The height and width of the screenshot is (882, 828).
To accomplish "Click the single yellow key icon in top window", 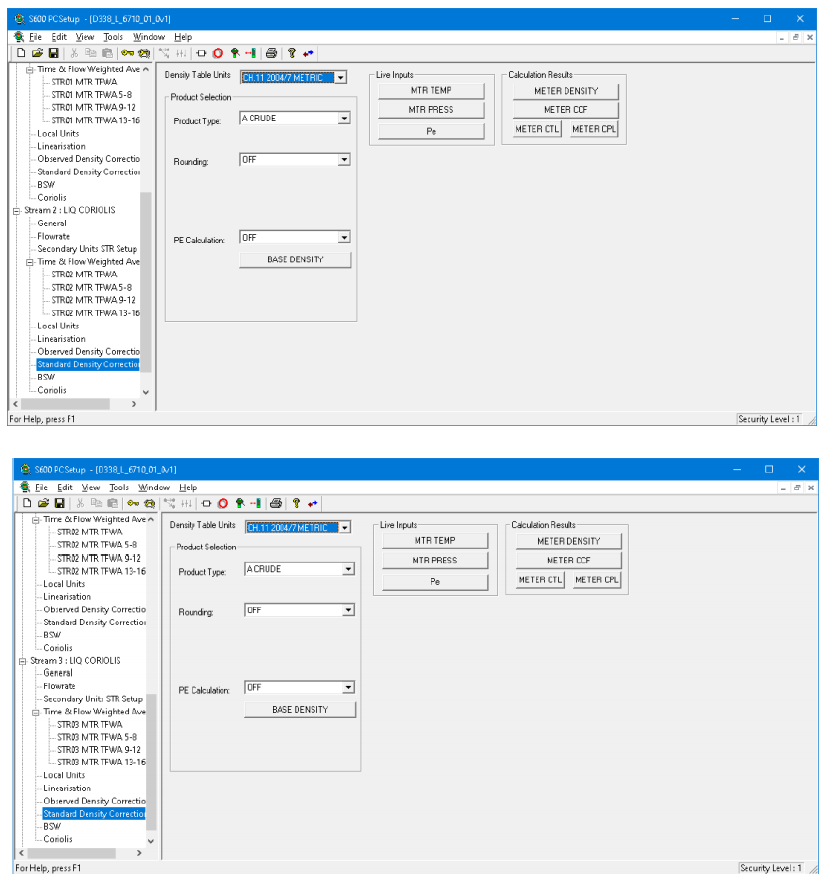I will (128, 53).
